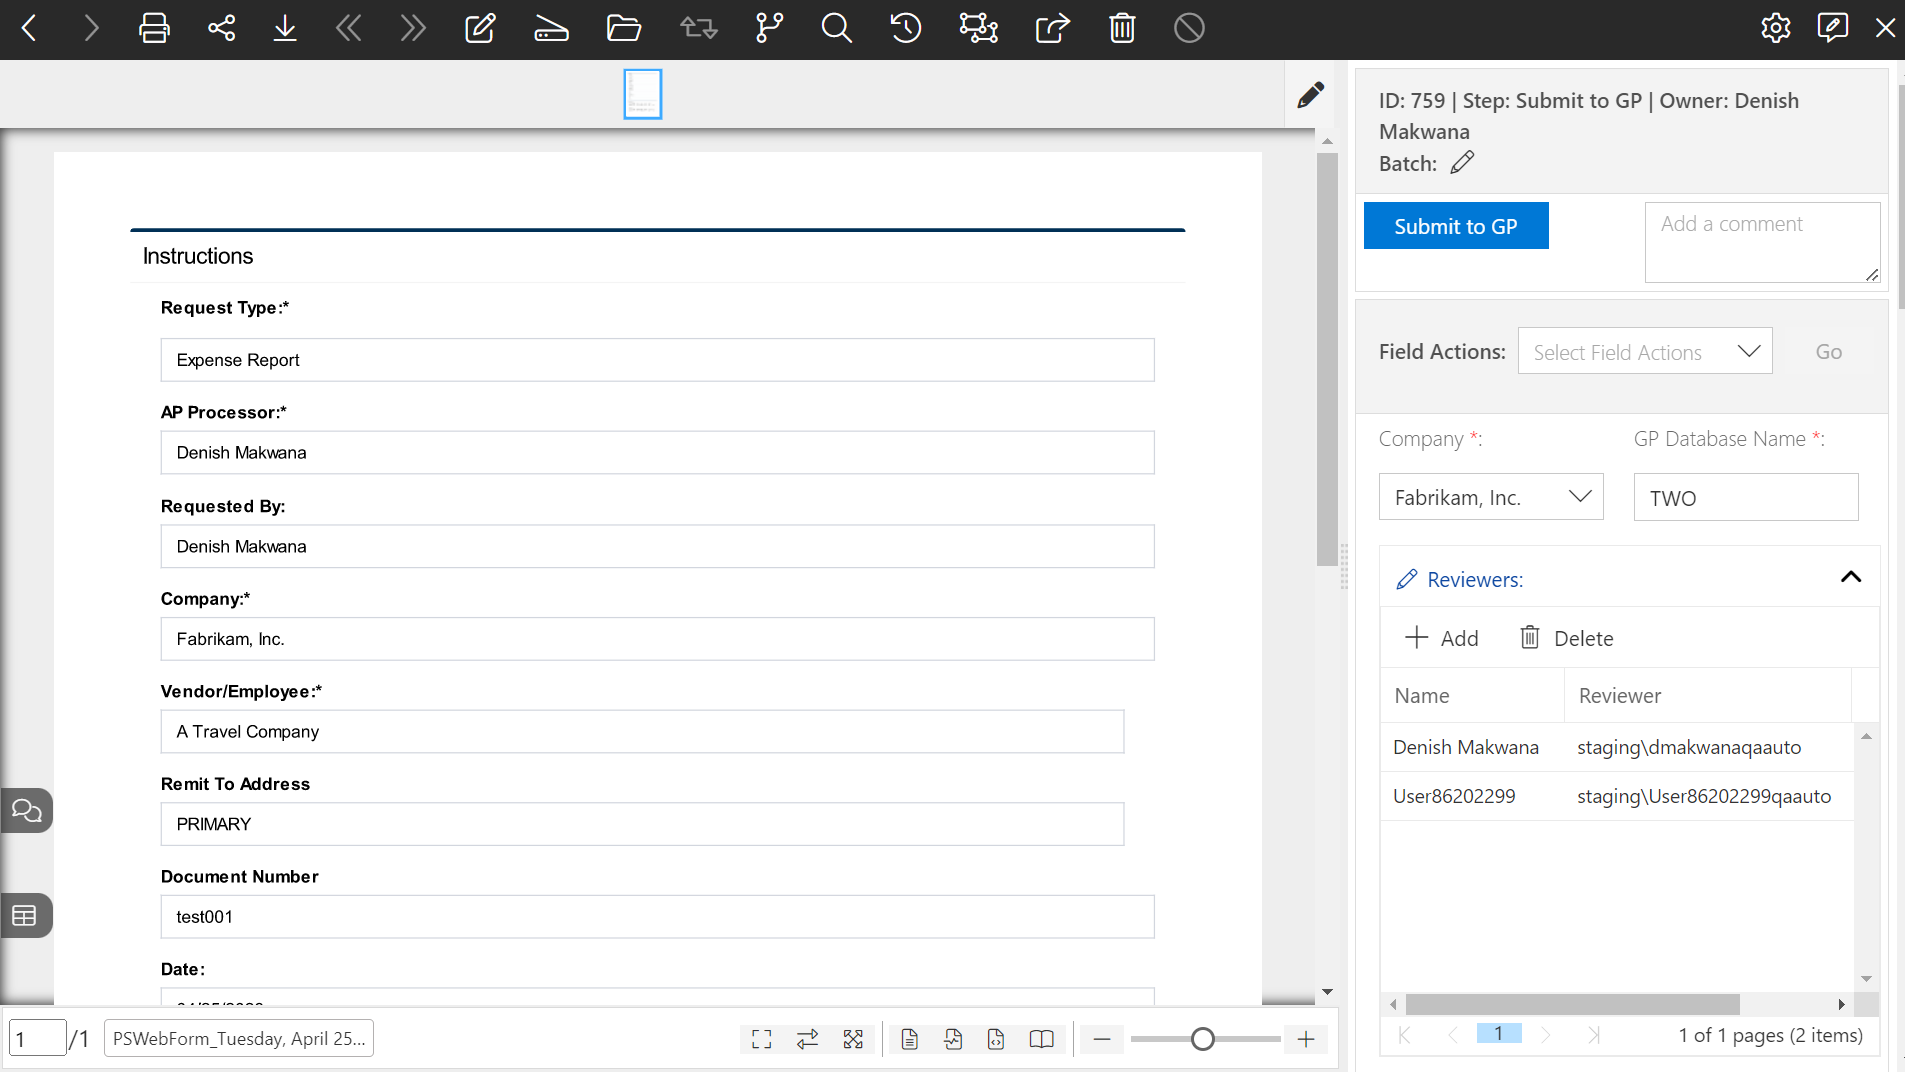Zoom out with the minus button
Screen dimensions: 1905x1072
pos(1102,1040)
